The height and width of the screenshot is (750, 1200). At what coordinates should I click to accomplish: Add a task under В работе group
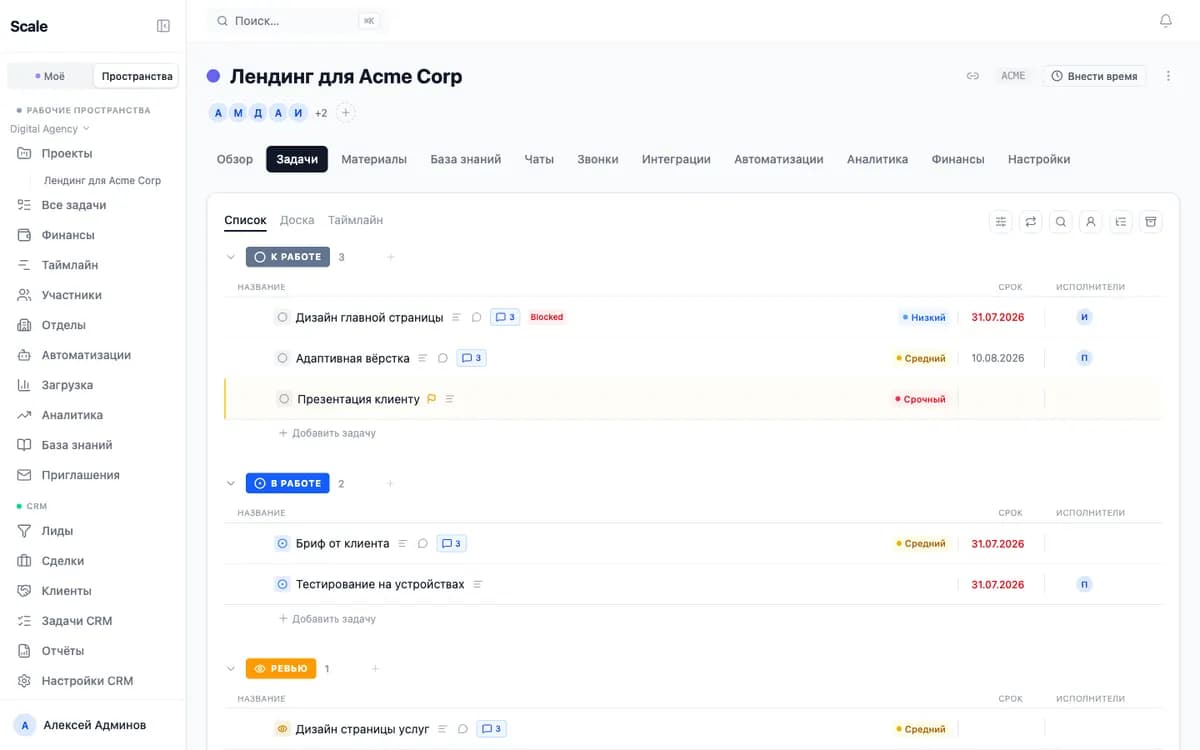point(327,619)
